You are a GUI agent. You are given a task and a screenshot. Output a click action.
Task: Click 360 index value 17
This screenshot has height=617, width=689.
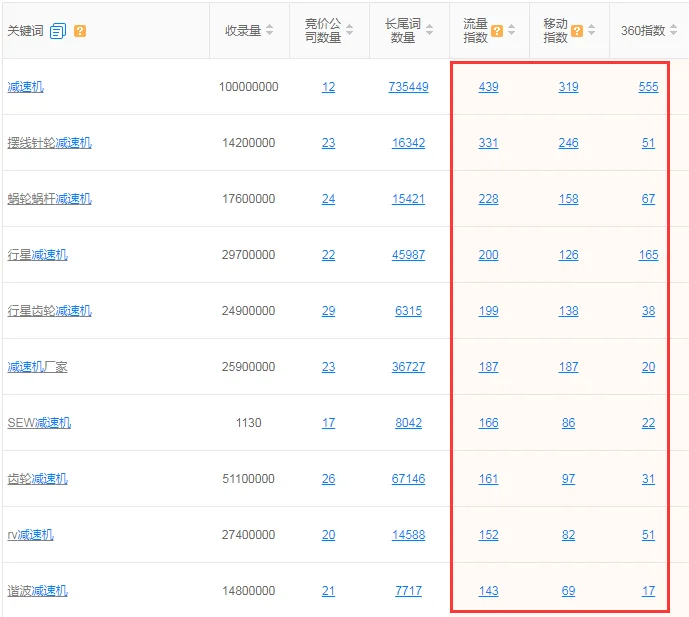pyautogui.click(x=648, y=591)
